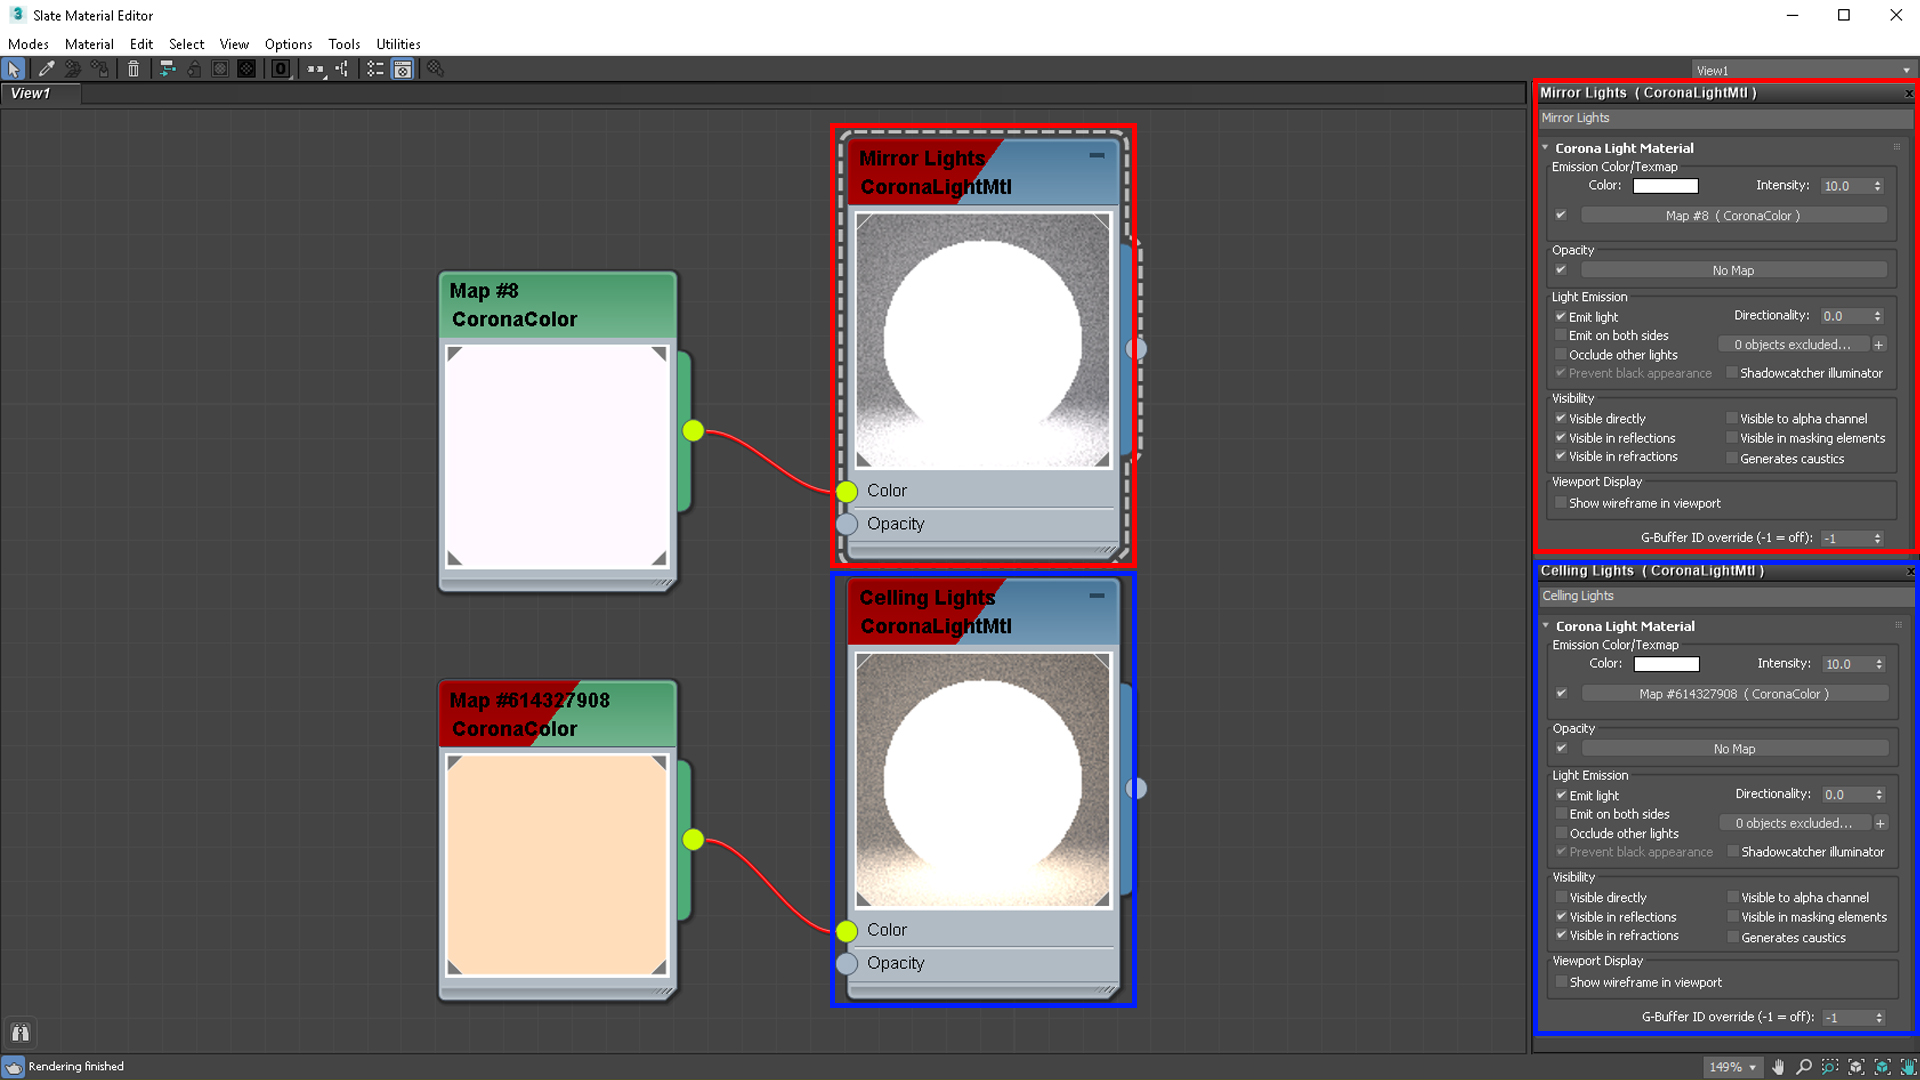Image resolution: width=1920 pixels, height=1080 pixels.
Task: Click the Celling Lights '0 objects excluded' button
Action: tap(1793, 823)
